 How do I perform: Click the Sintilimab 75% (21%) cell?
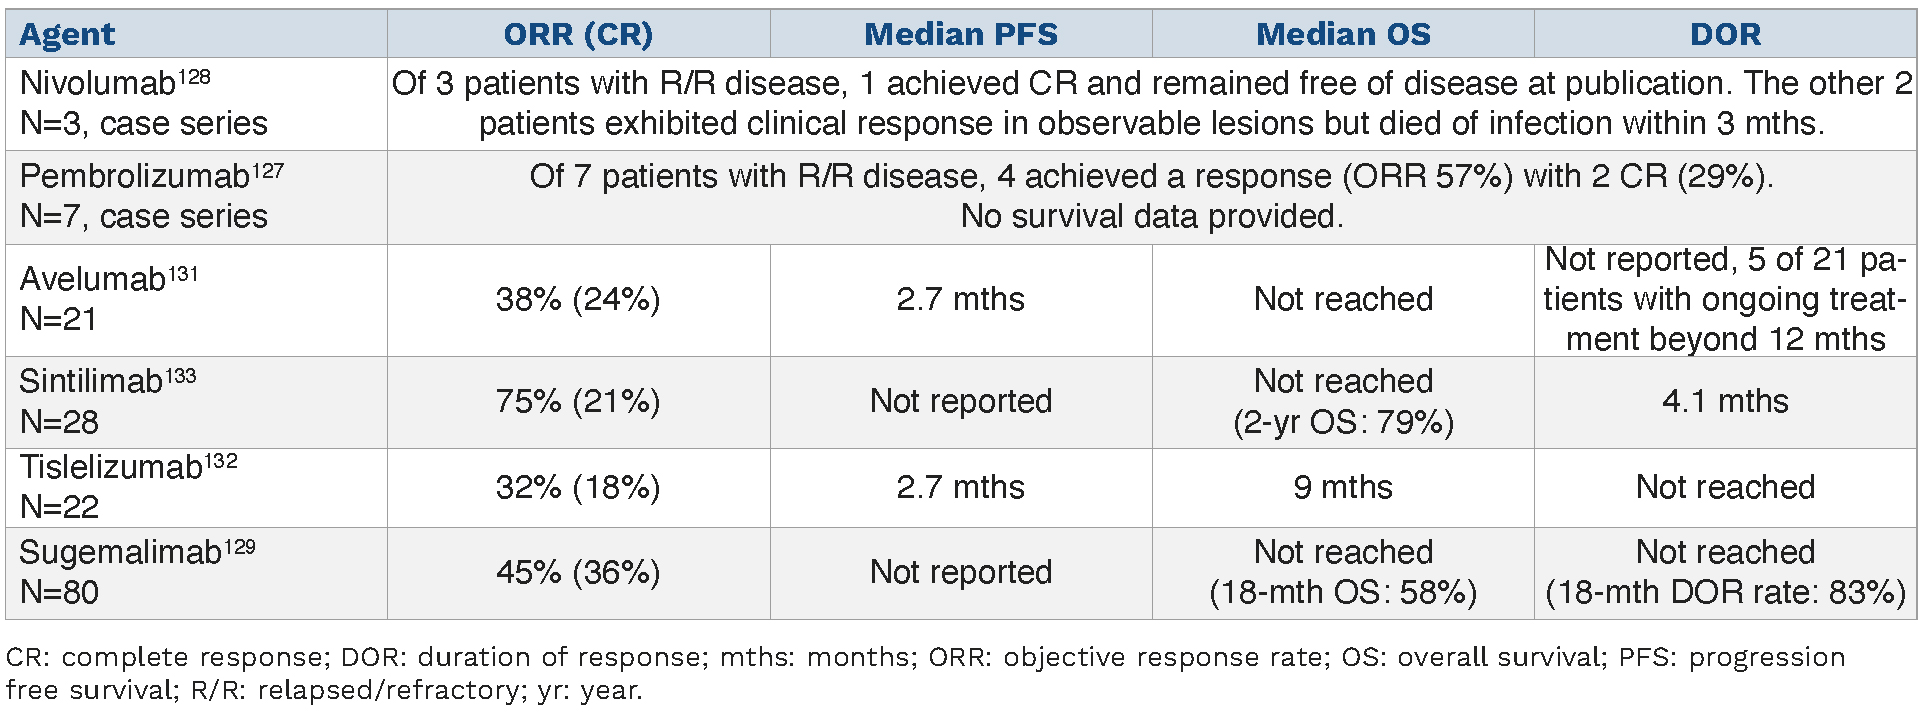(578, 402)
